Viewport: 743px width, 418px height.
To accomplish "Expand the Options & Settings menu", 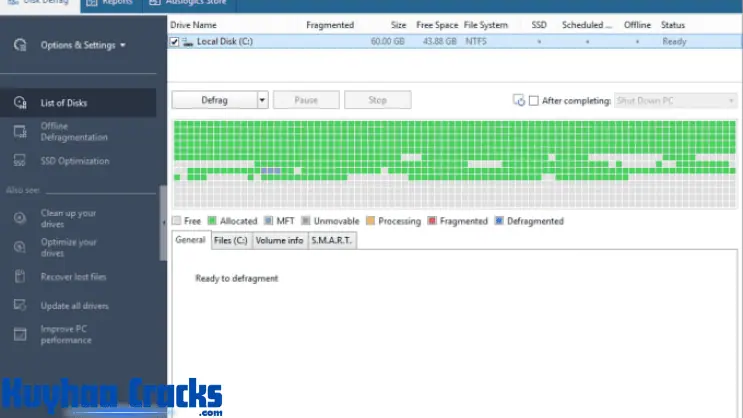I will (83, 45).
